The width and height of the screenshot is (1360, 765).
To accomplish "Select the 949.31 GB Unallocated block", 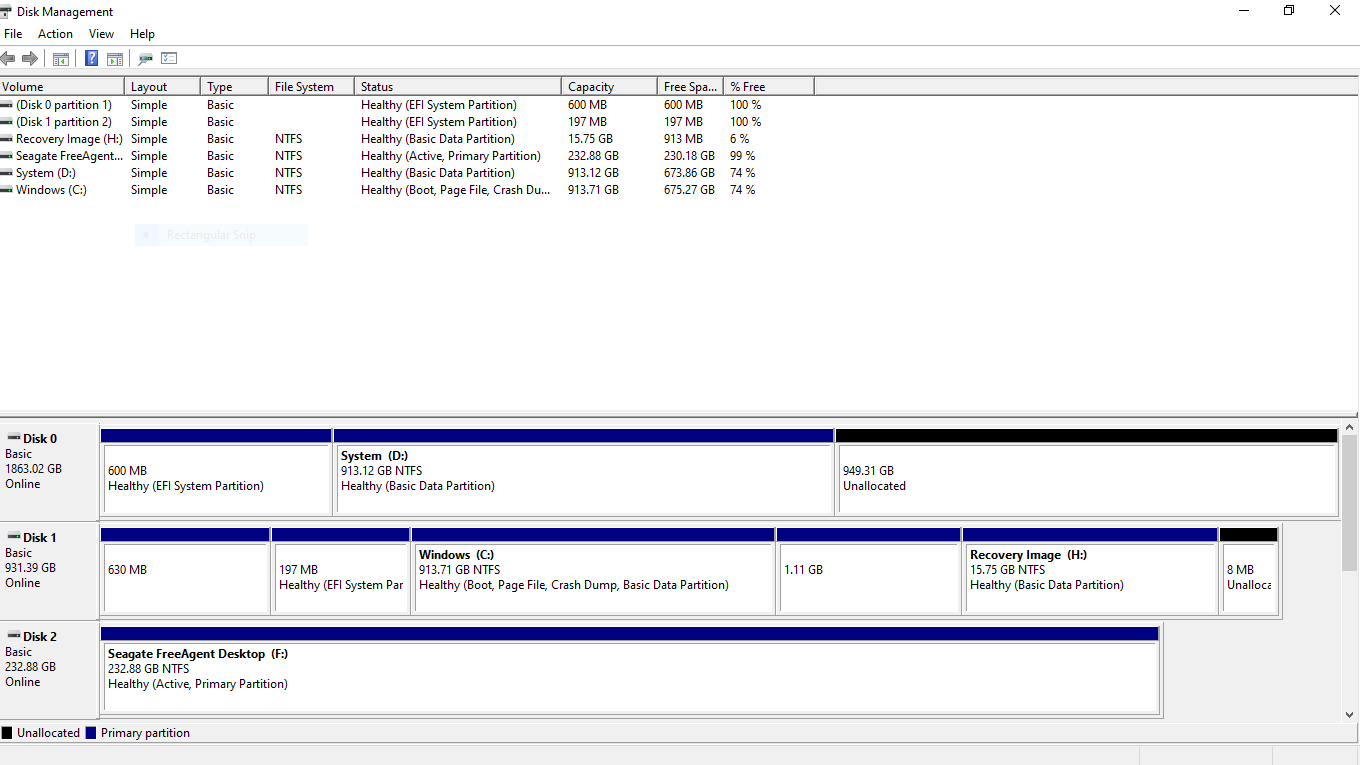I will coord(1087,472).
